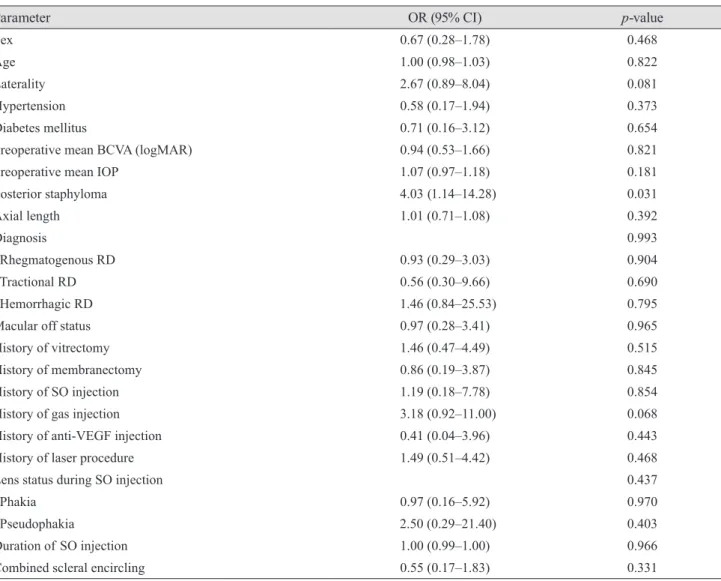This screenshot has width=721, height=581.
Task: Click OR value 1.46 (0.47–4.49)
Action: (x=445, y=348)
